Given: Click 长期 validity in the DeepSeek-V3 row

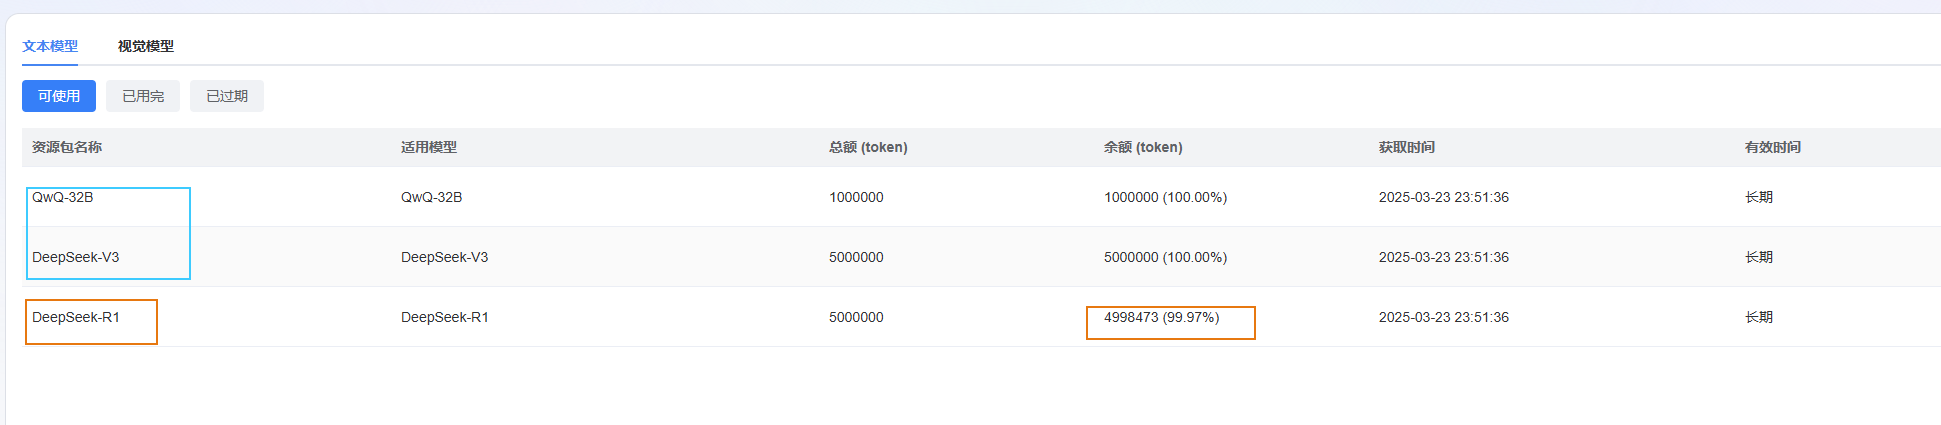Looking at the screenshot, I should tap(1759, 257).
